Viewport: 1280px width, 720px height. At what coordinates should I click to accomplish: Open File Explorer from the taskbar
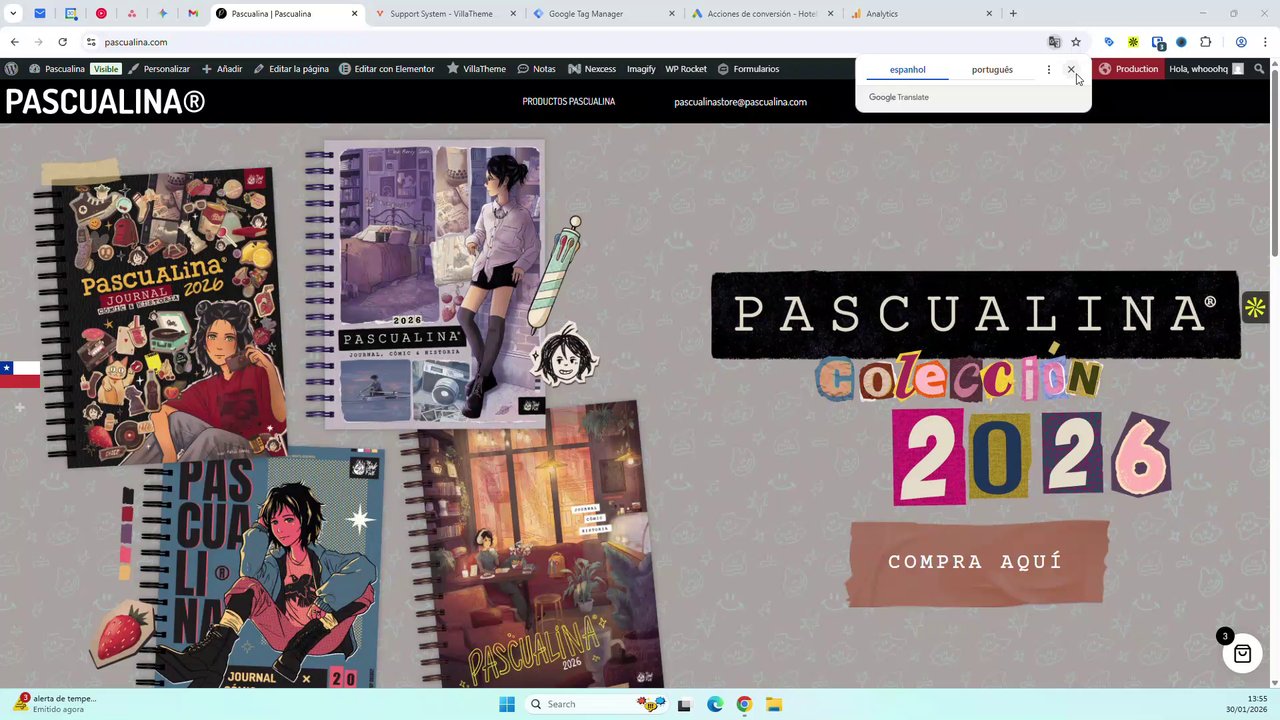tap(774, 704)
